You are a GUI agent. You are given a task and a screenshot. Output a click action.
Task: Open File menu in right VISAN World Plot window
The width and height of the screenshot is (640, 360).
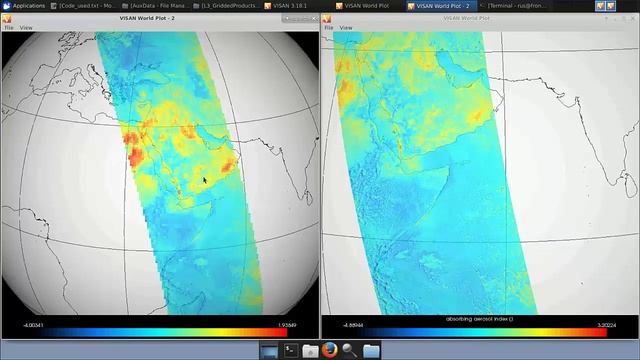click(x=329, y=28)
